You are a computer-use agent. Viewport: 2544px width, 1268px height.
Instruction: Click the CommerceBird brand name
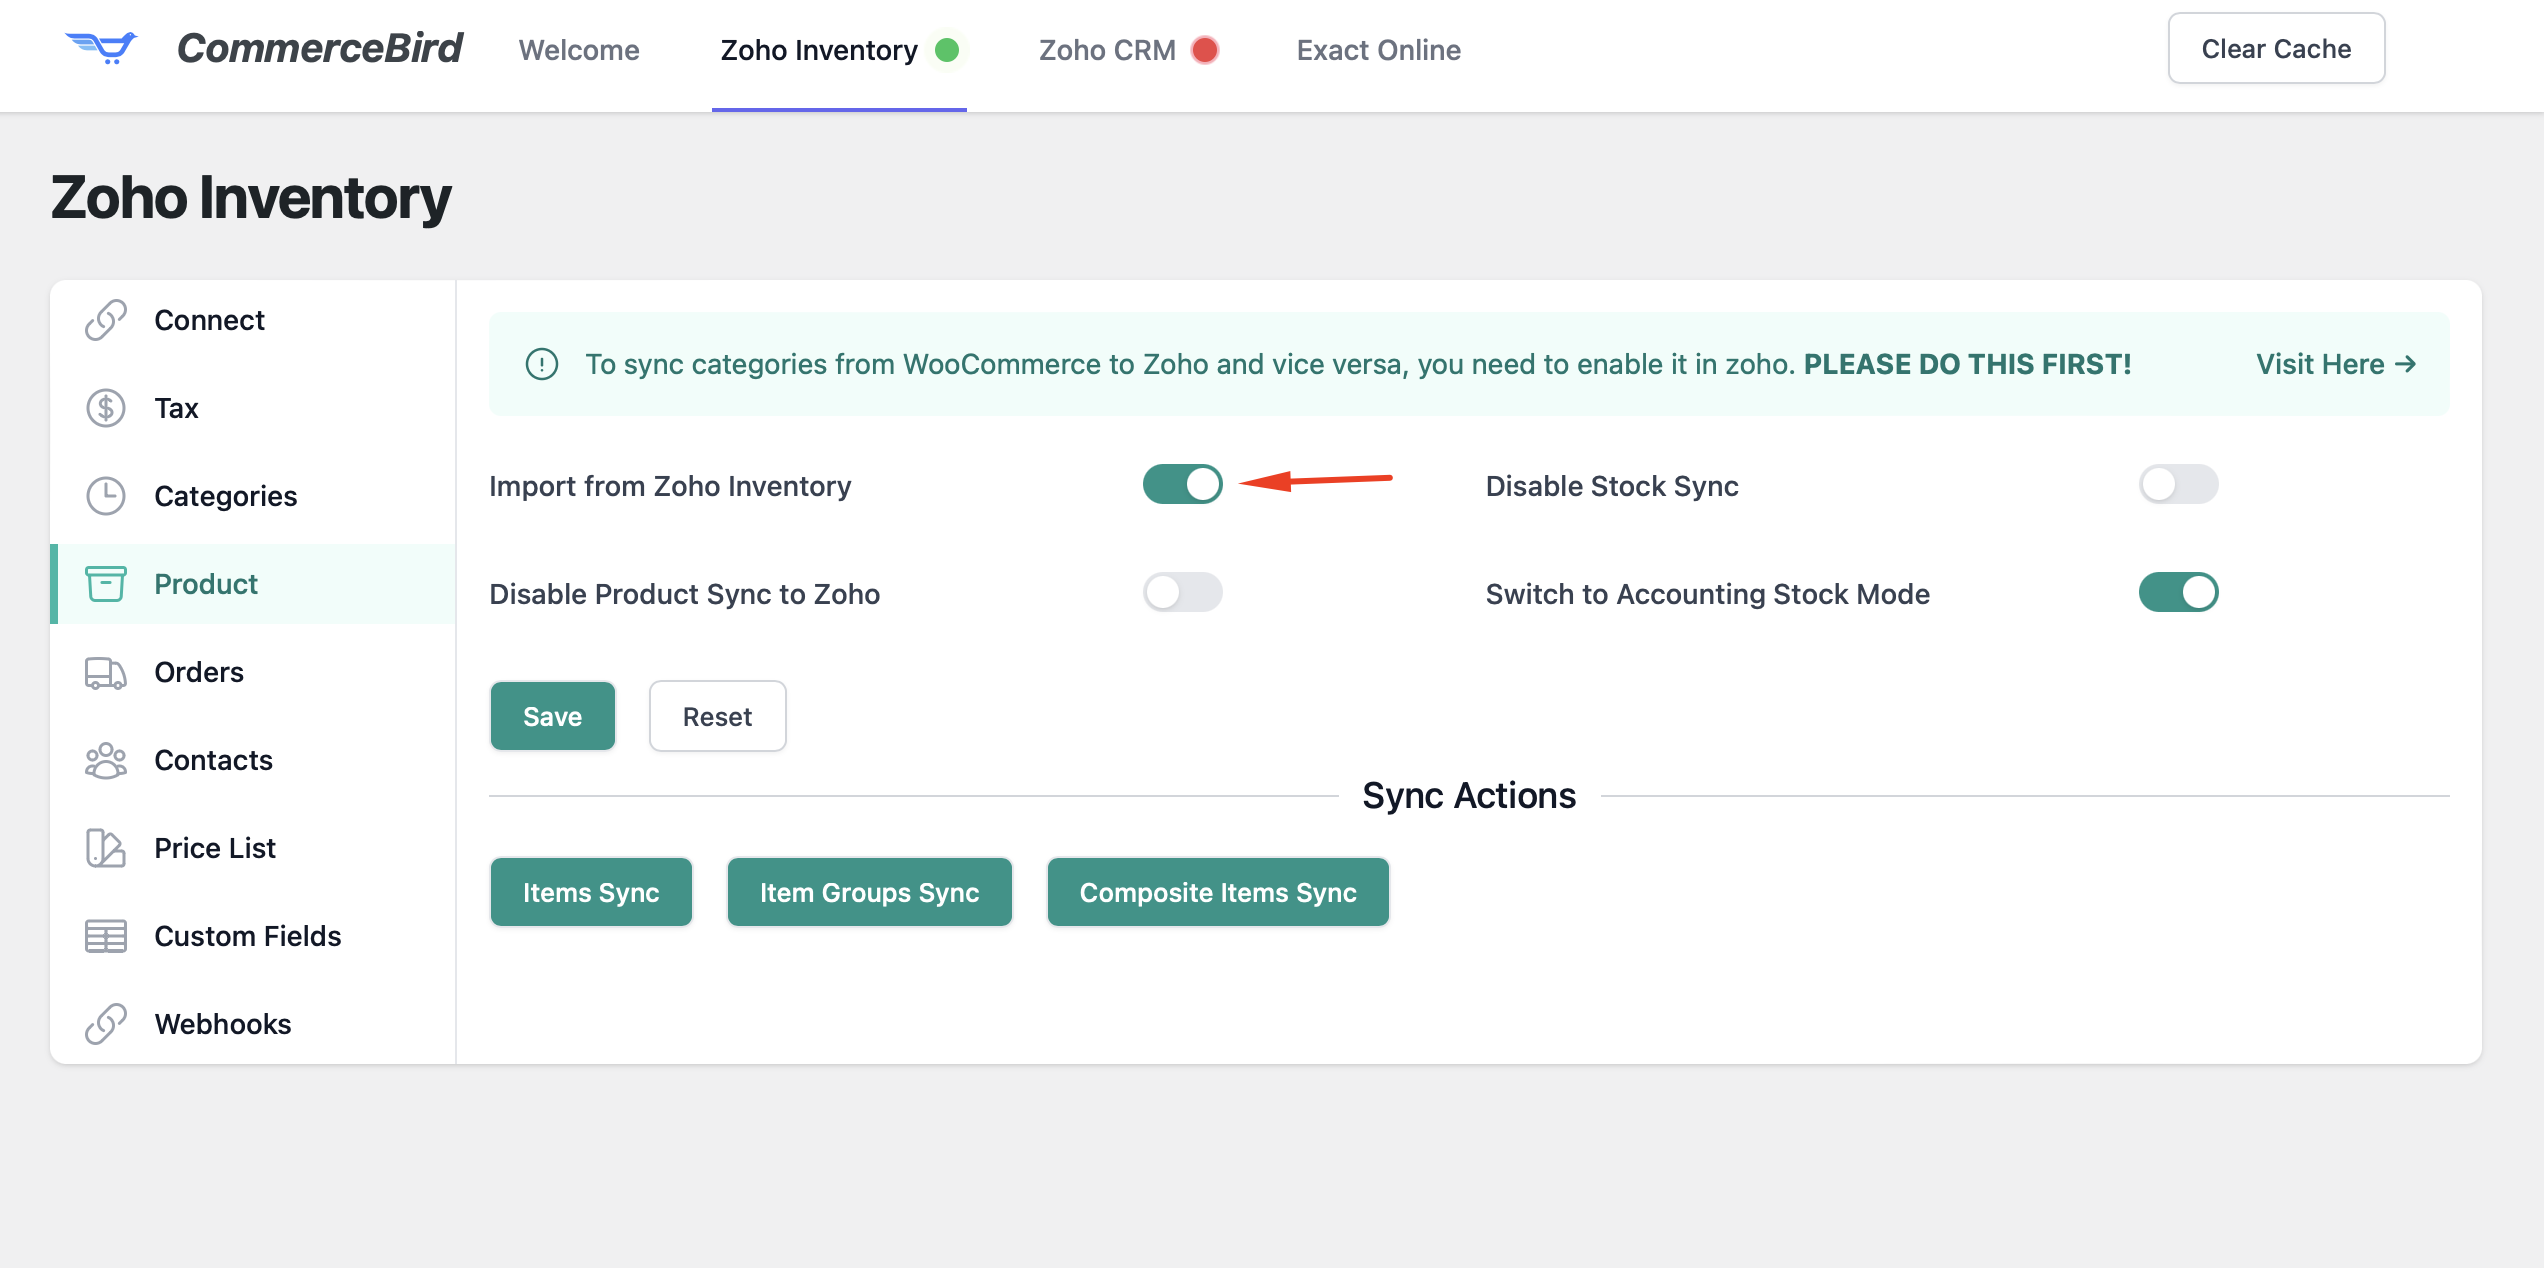click(320, 48)
